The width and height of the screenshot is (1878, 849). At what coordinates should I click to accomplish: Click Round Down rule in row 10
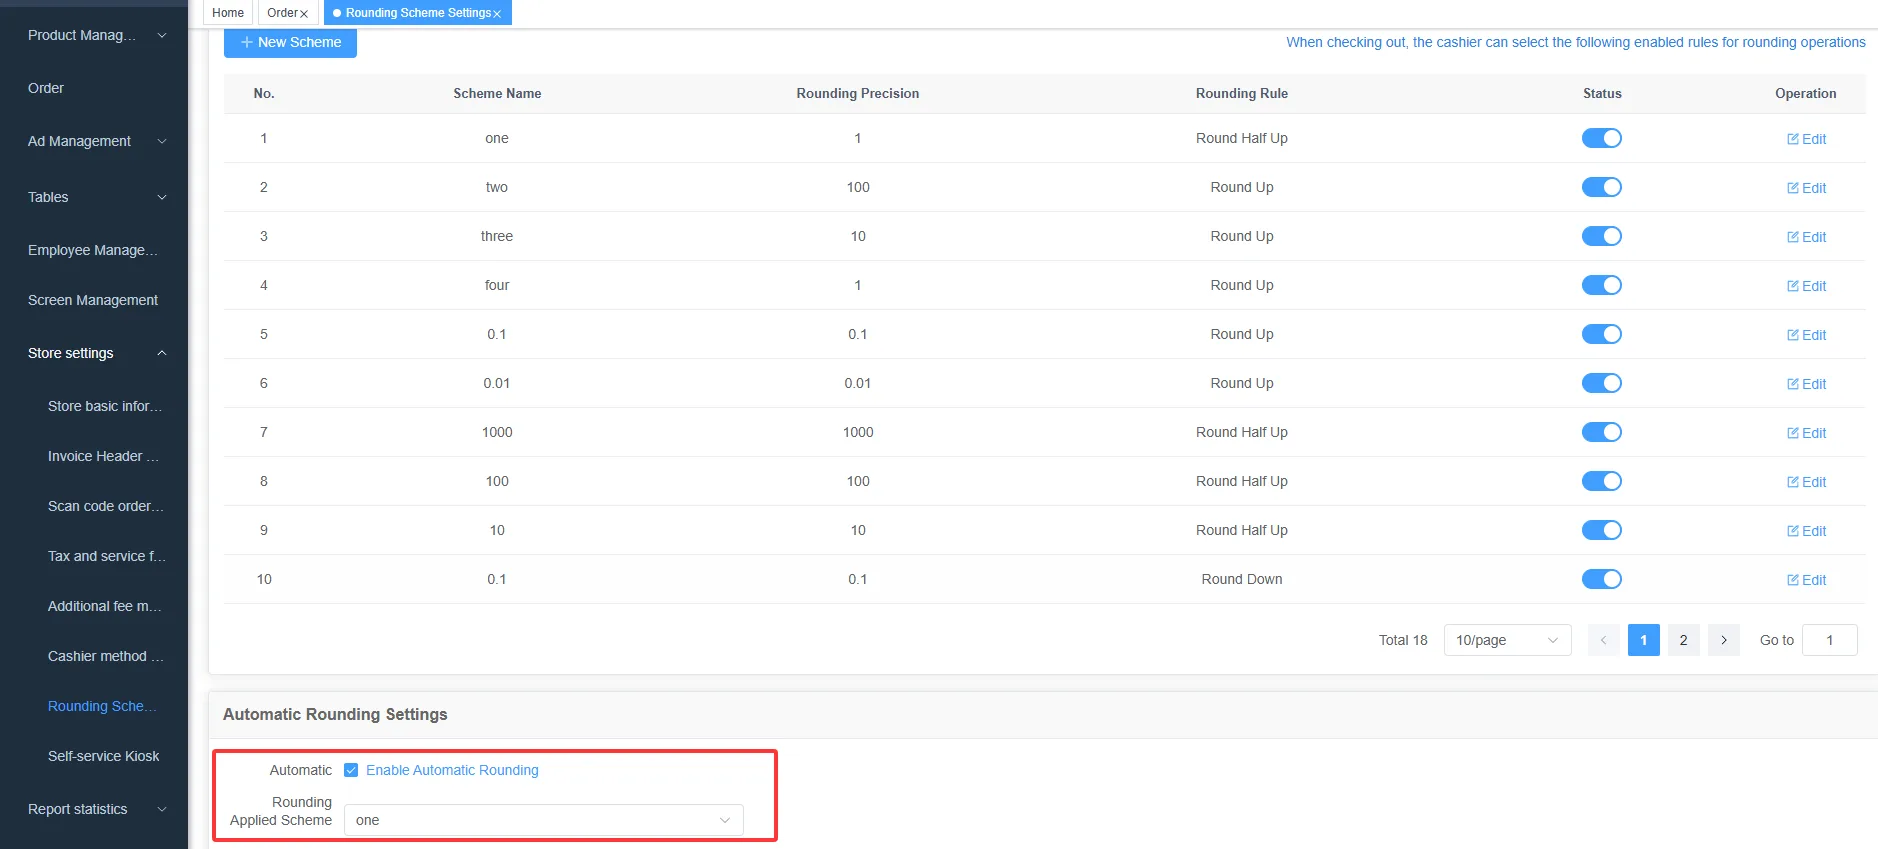tap(1242, 579)
